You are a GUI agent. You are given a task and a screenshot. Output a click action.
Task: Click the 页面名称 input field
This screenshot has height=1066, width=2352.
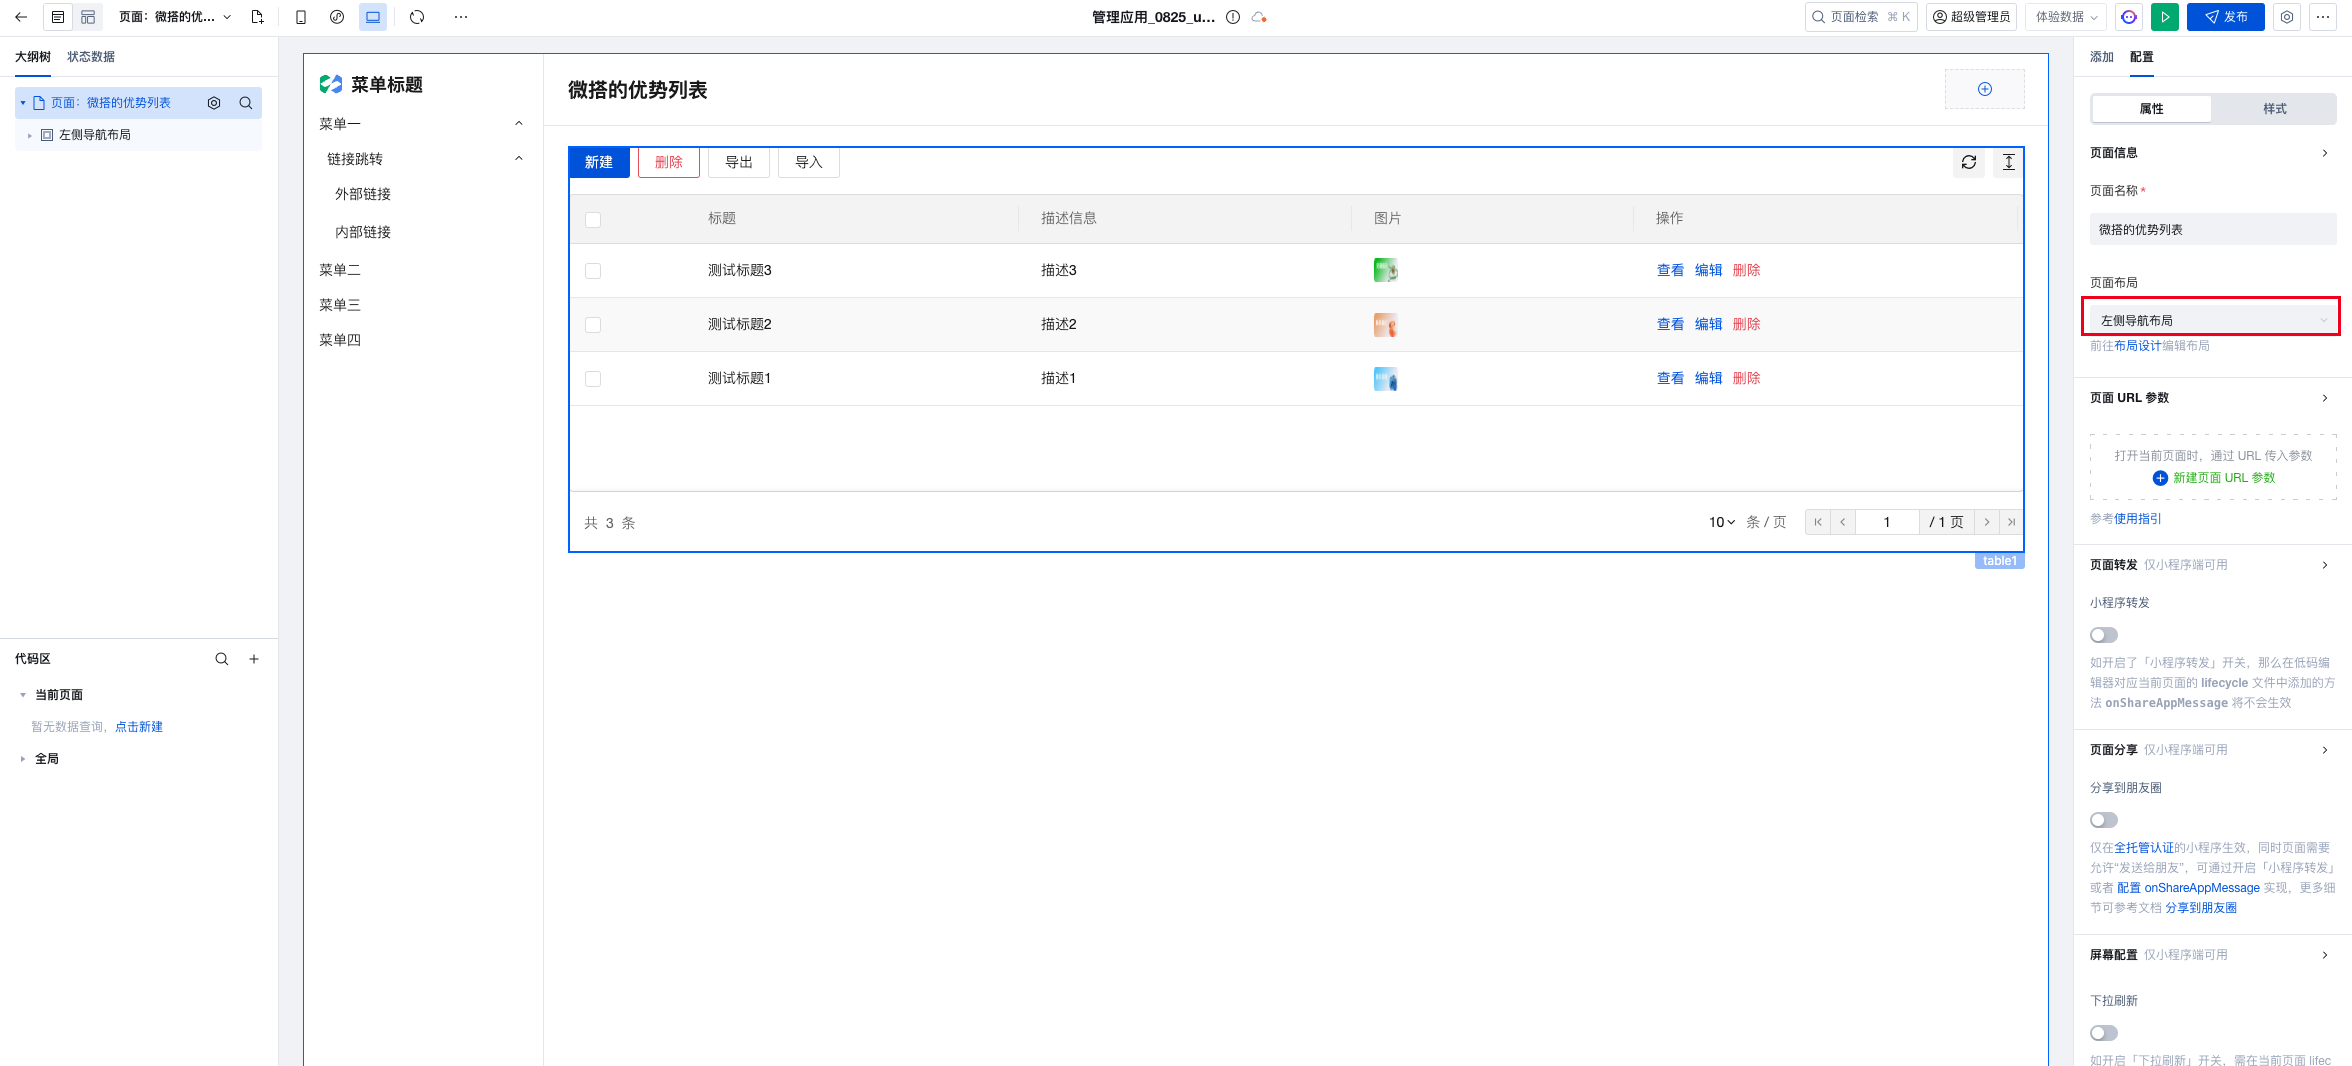pos(2211,230)
